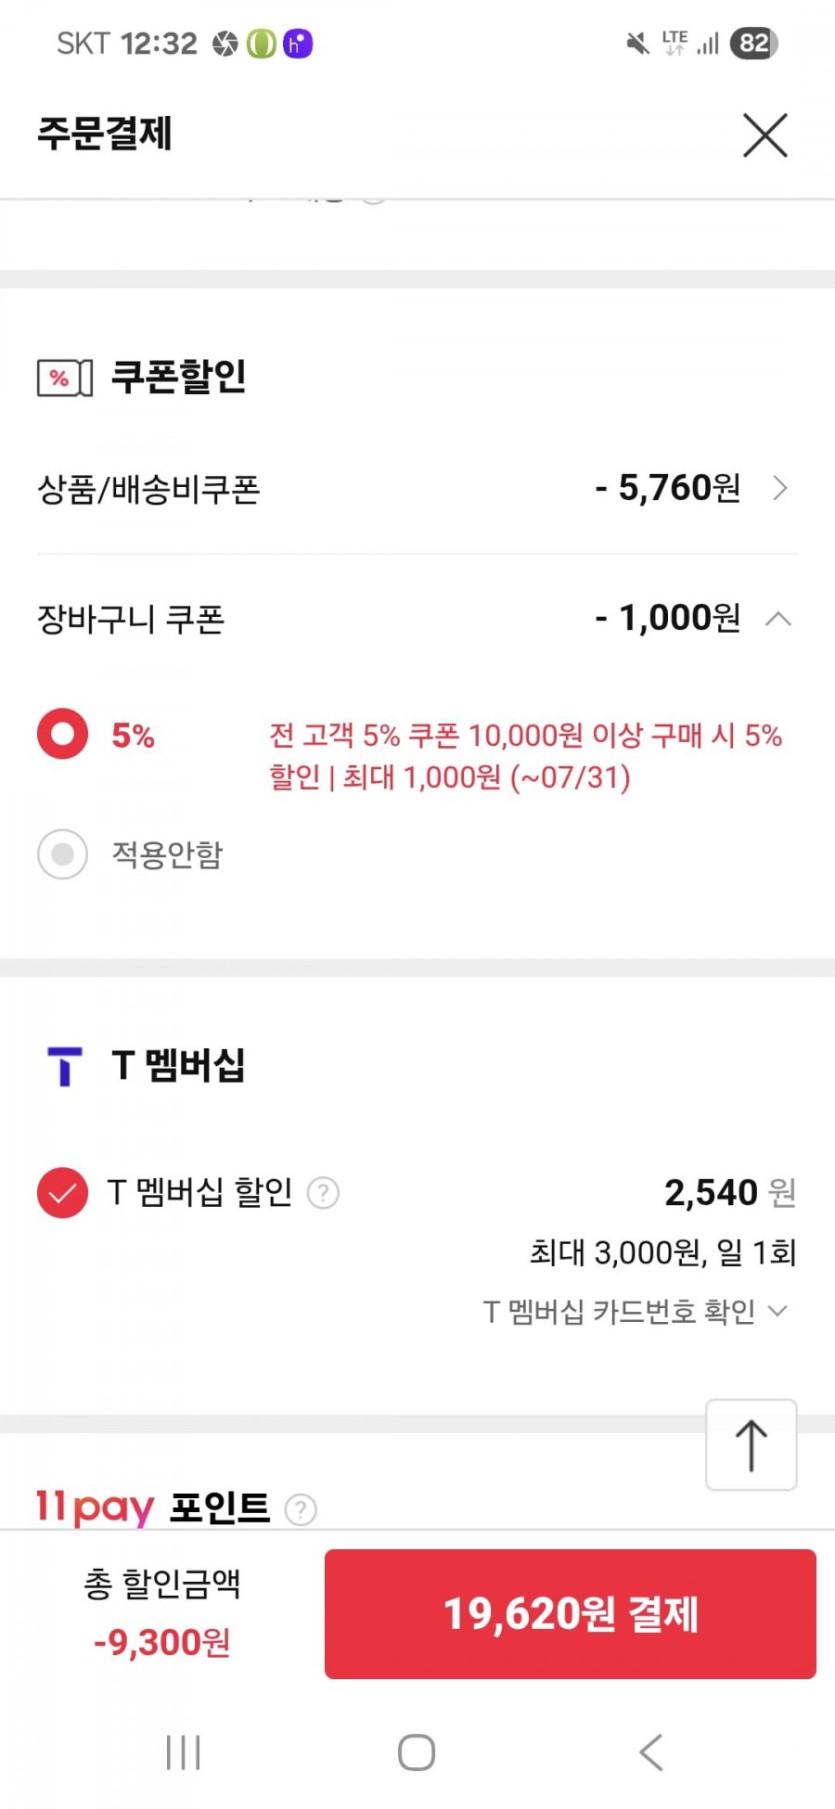Tap the T 멤버십 logo icon
The height and width of the screenshot is (1809, 835).
(x=65, y=1066)
